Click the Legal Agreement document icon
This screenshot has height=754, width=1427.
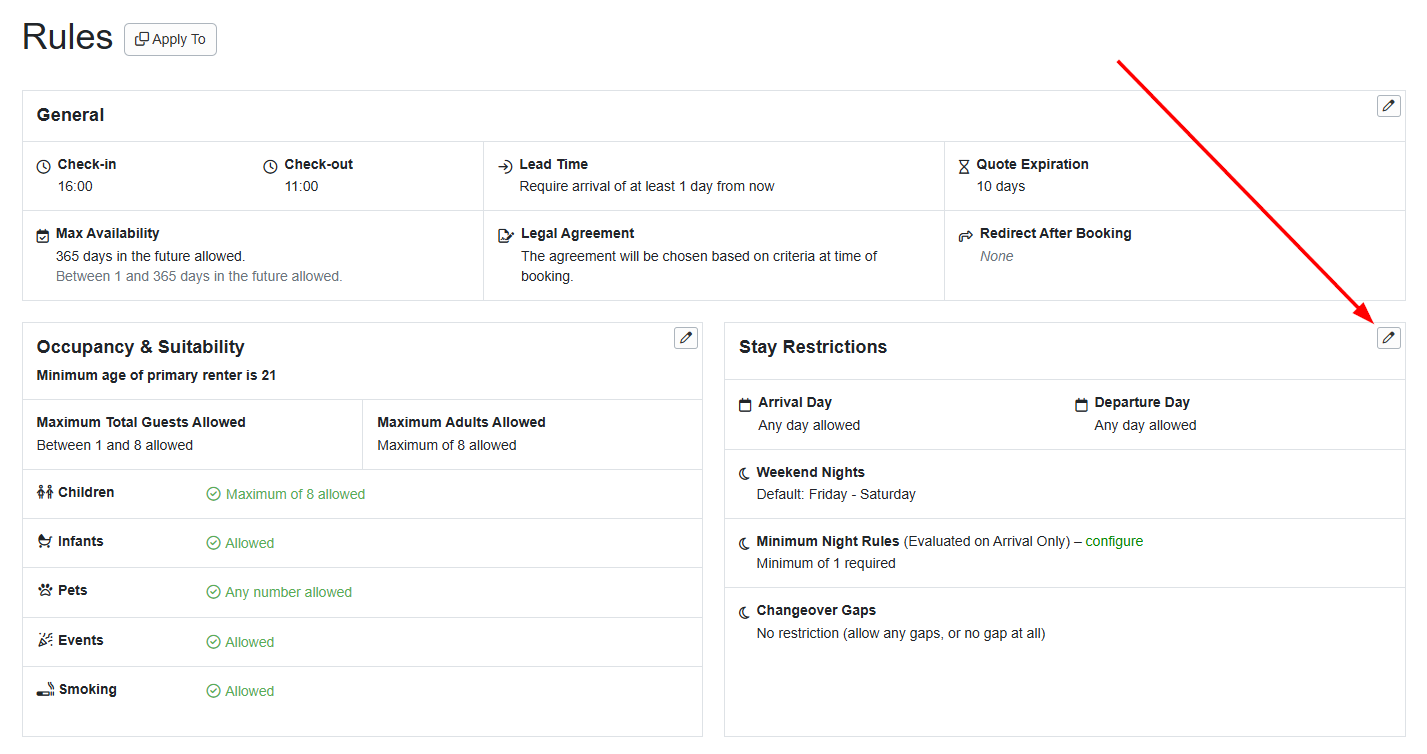tap(505, 234)
